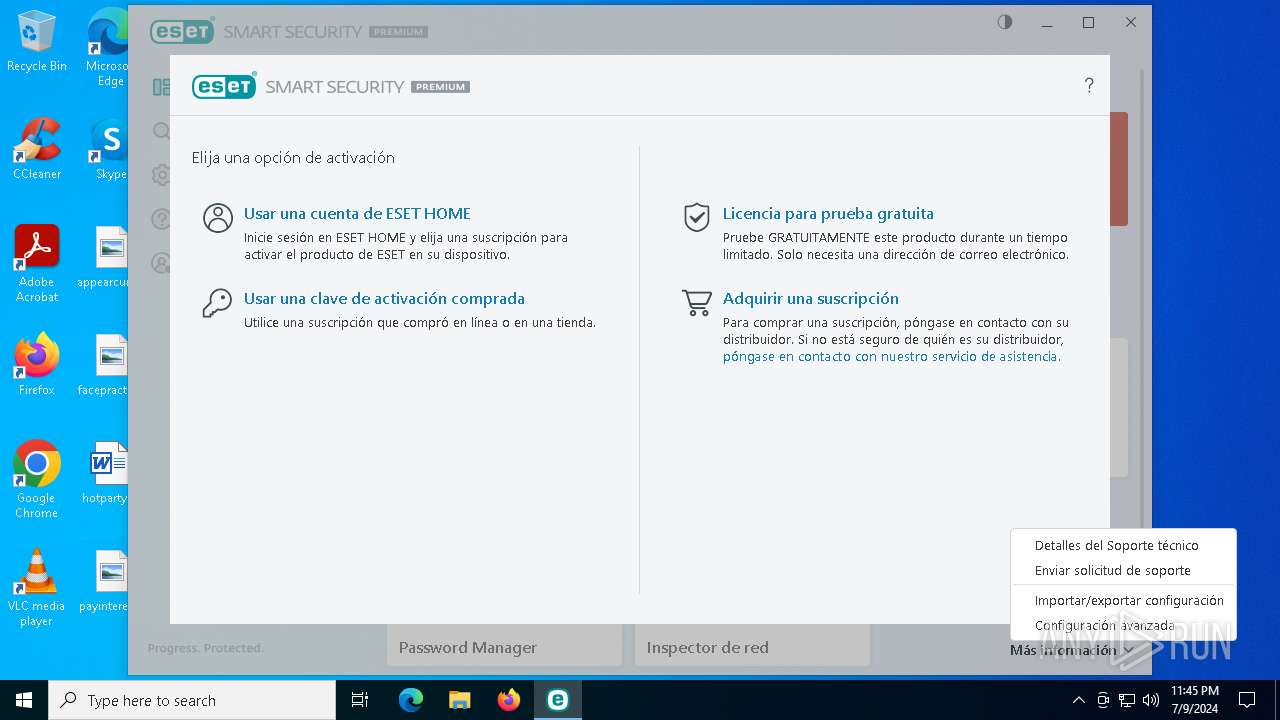The height and width of the screenshot is (720, 1280).
Task: Open the appearcur image file on desktop
Action: coord(105,257)
